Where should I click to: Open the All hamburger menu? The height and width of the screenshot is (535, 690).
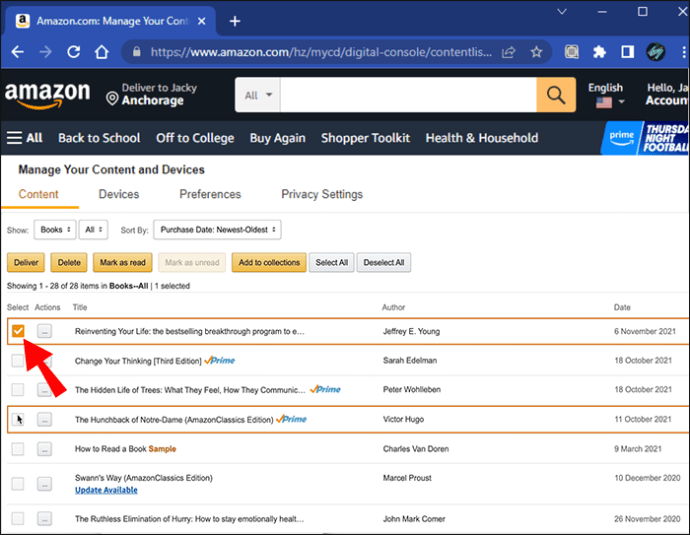click(24, 138)
